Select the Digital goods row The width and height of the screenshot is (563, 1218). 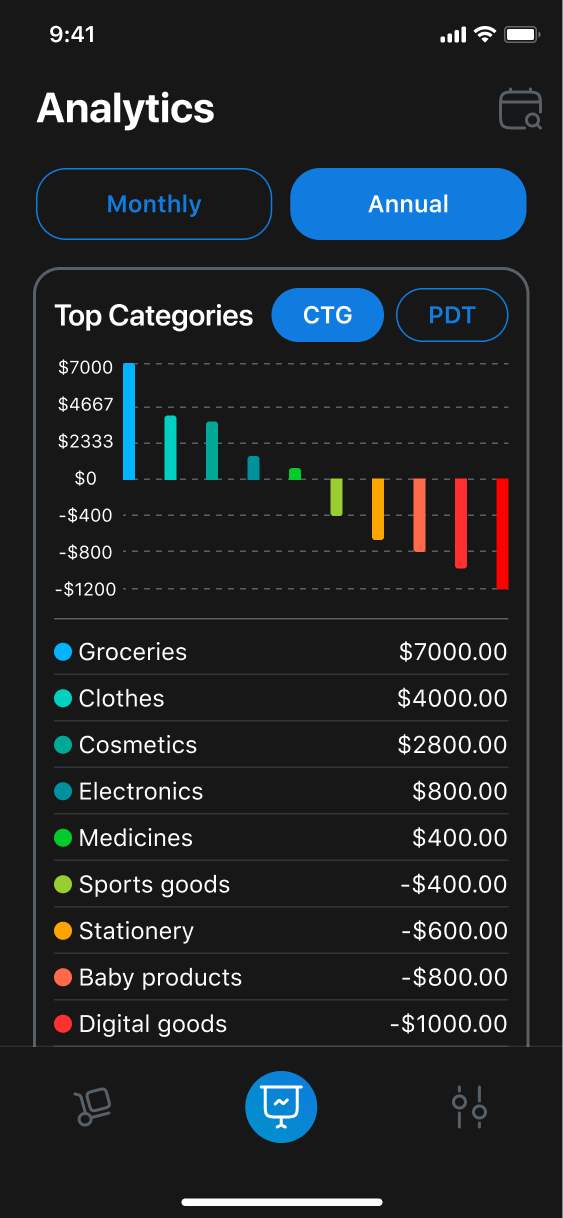(x=281, y=1024)
